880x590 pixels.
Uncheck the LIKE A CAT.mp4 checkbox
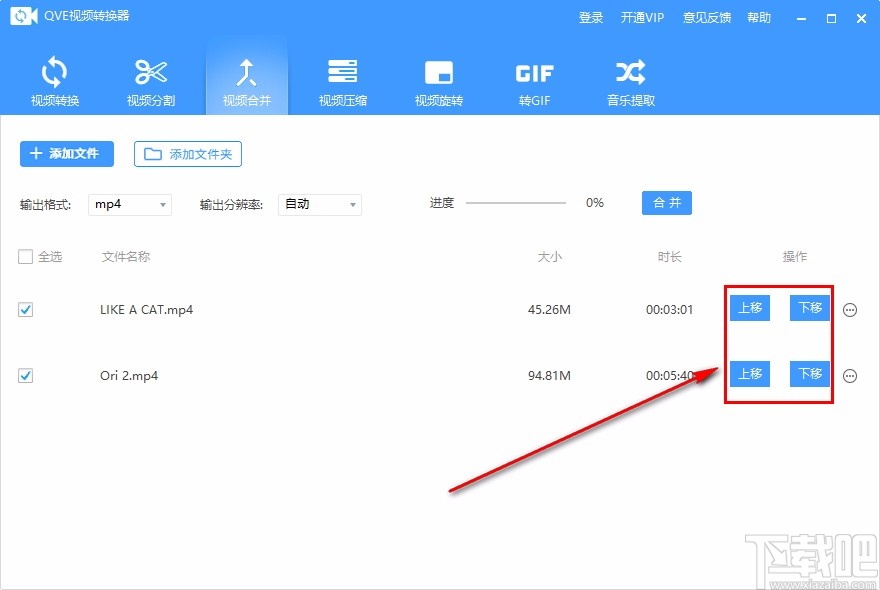click(25, 310)
